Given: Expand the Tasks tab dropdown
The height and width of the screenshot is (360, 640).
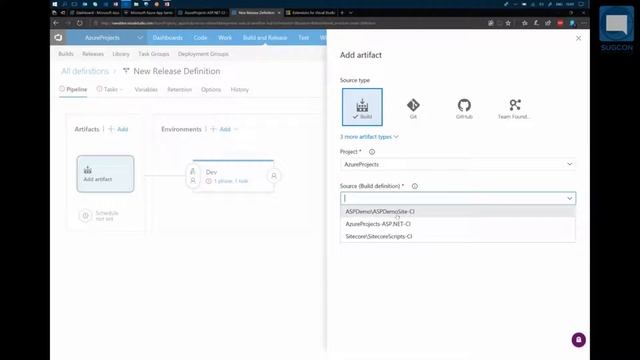Looking at the screenshot, I should tap(122, 89).
